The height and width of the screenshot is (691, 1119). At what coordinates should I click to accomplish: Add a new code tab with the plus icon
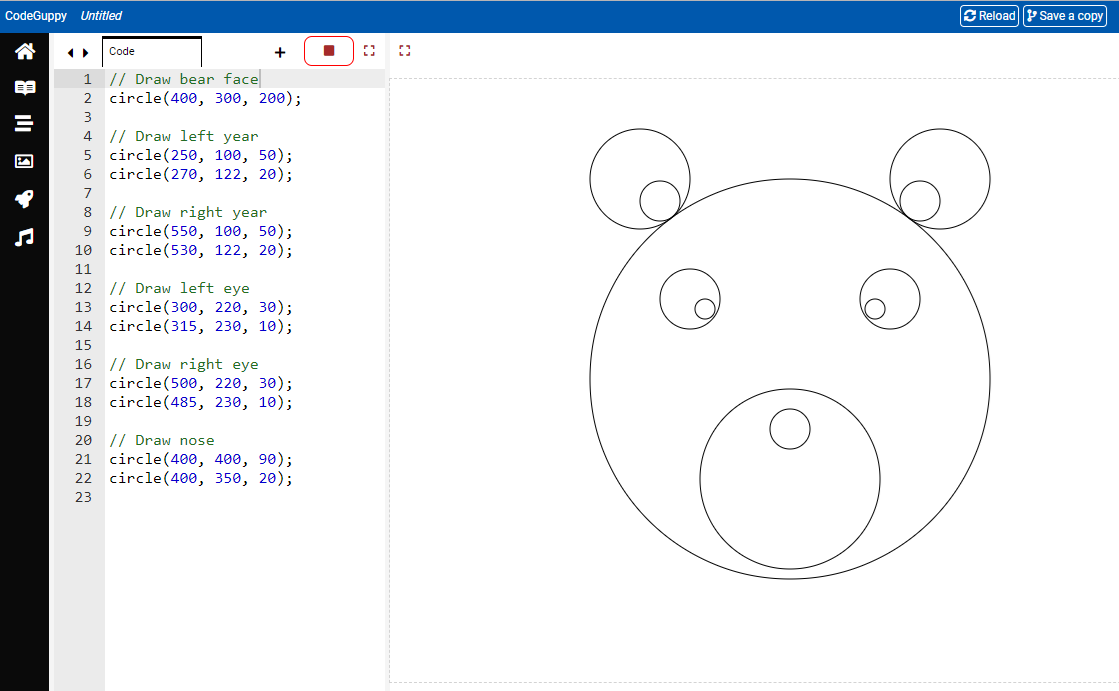click(x=280, y=52)
